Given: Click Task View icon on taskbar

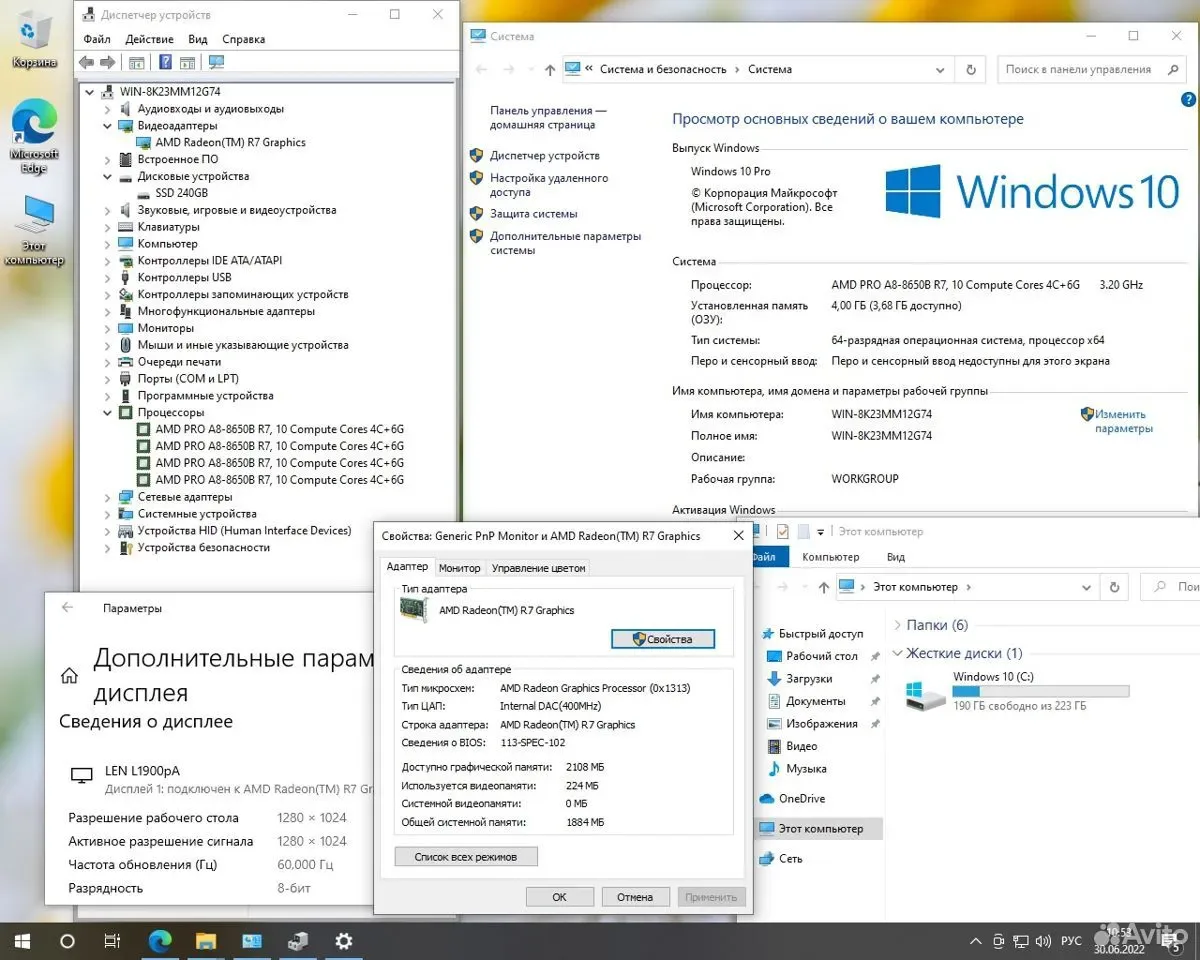Looking at the screenshot, I should (x=113, y=941).
